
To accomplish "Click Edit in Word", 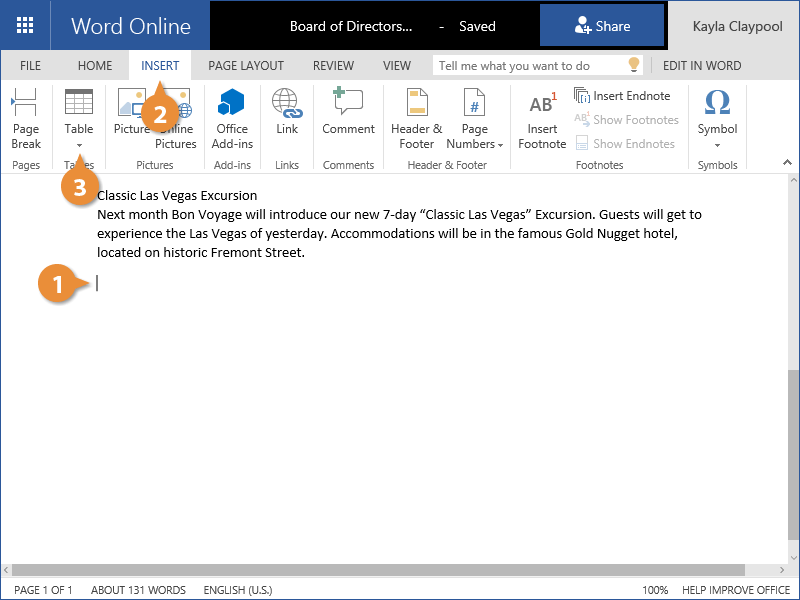I will click(x=702, y=66).
